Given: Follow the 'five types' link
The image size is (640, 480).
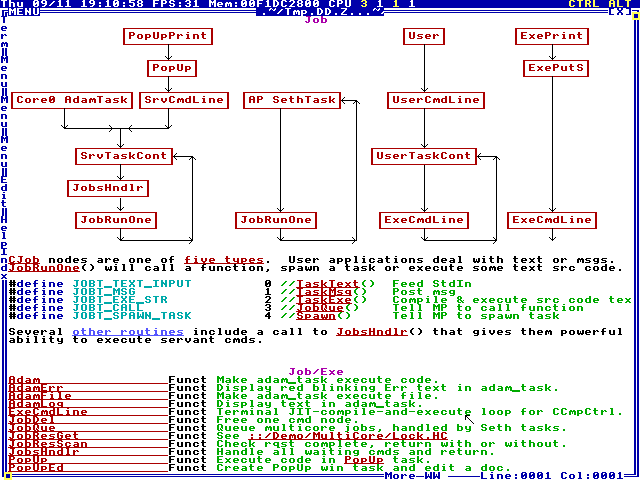Looking at the screenshot, I should click(224, 260).
